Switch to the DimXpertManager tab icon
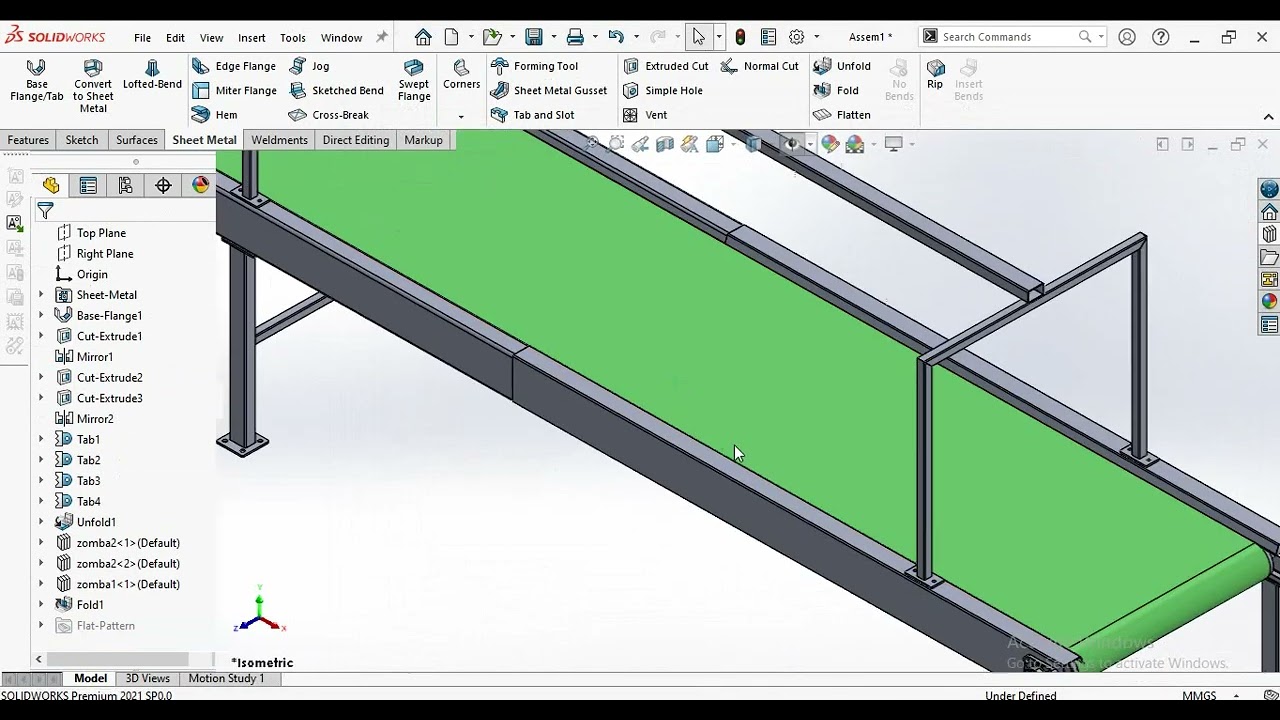 click(x=163, y=185)
